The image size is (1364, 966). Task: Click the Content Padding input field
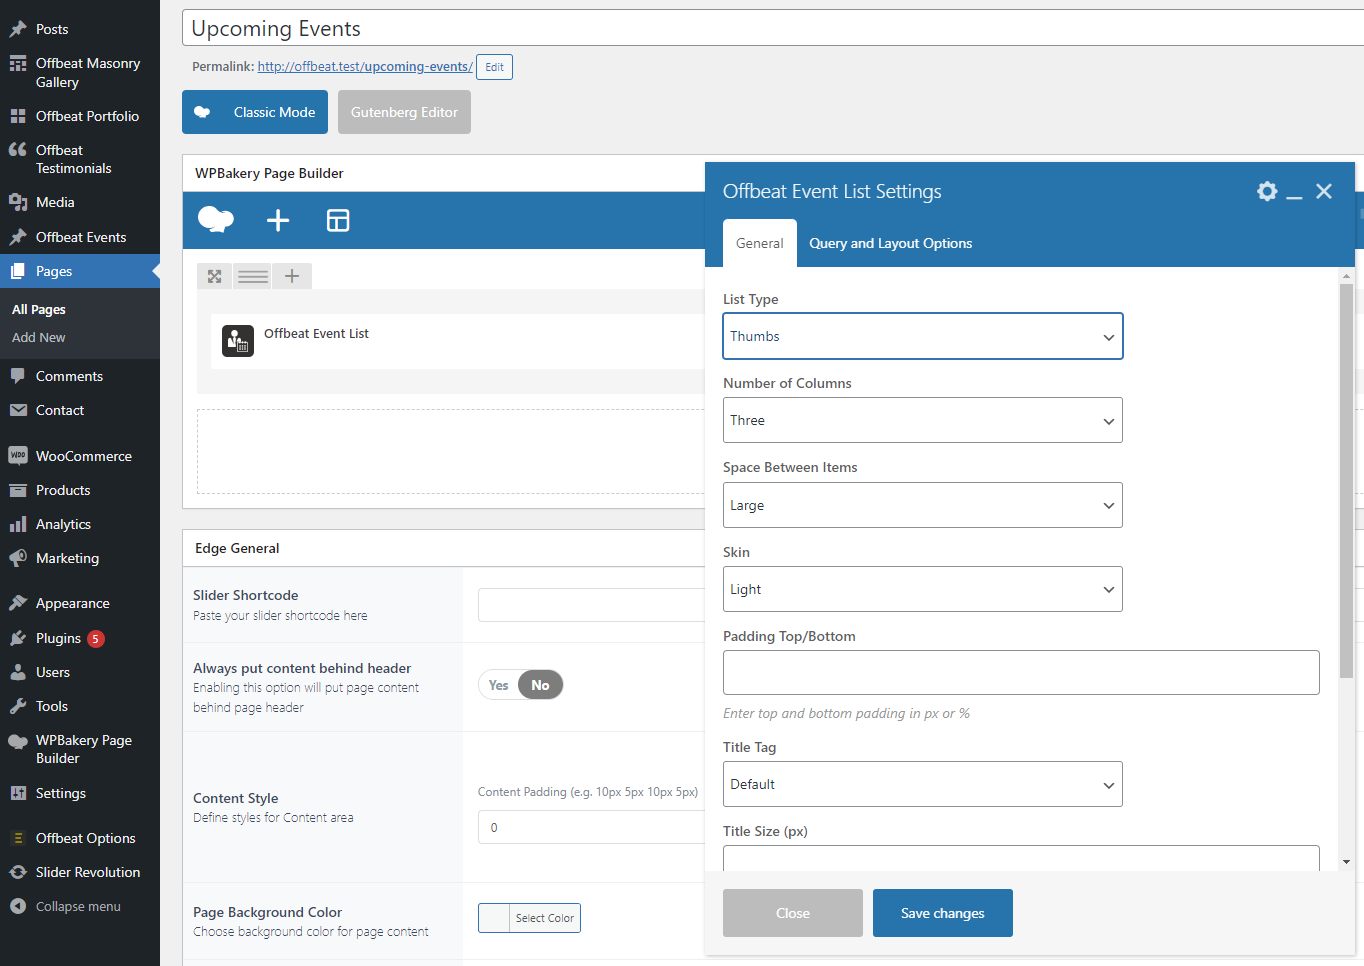pos(592,827)
